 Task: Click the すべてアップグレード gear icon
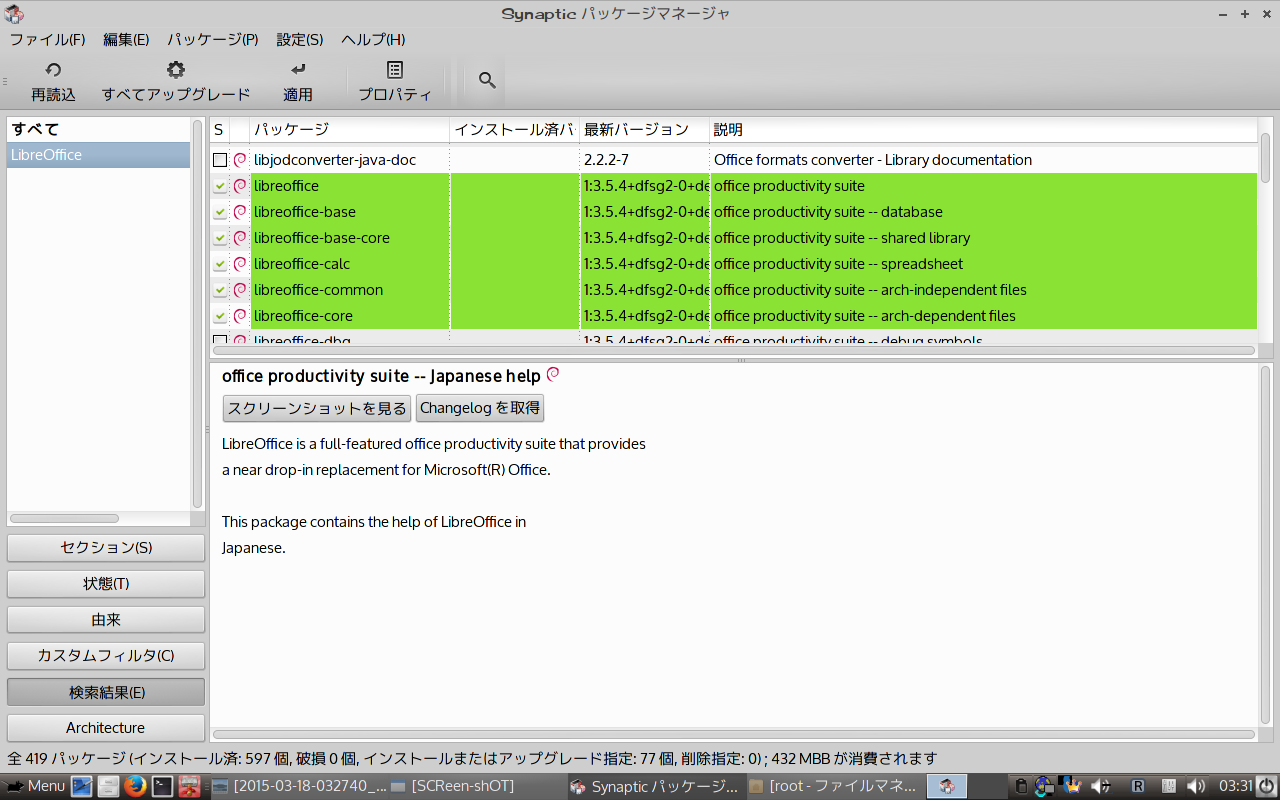pos(176,70)
